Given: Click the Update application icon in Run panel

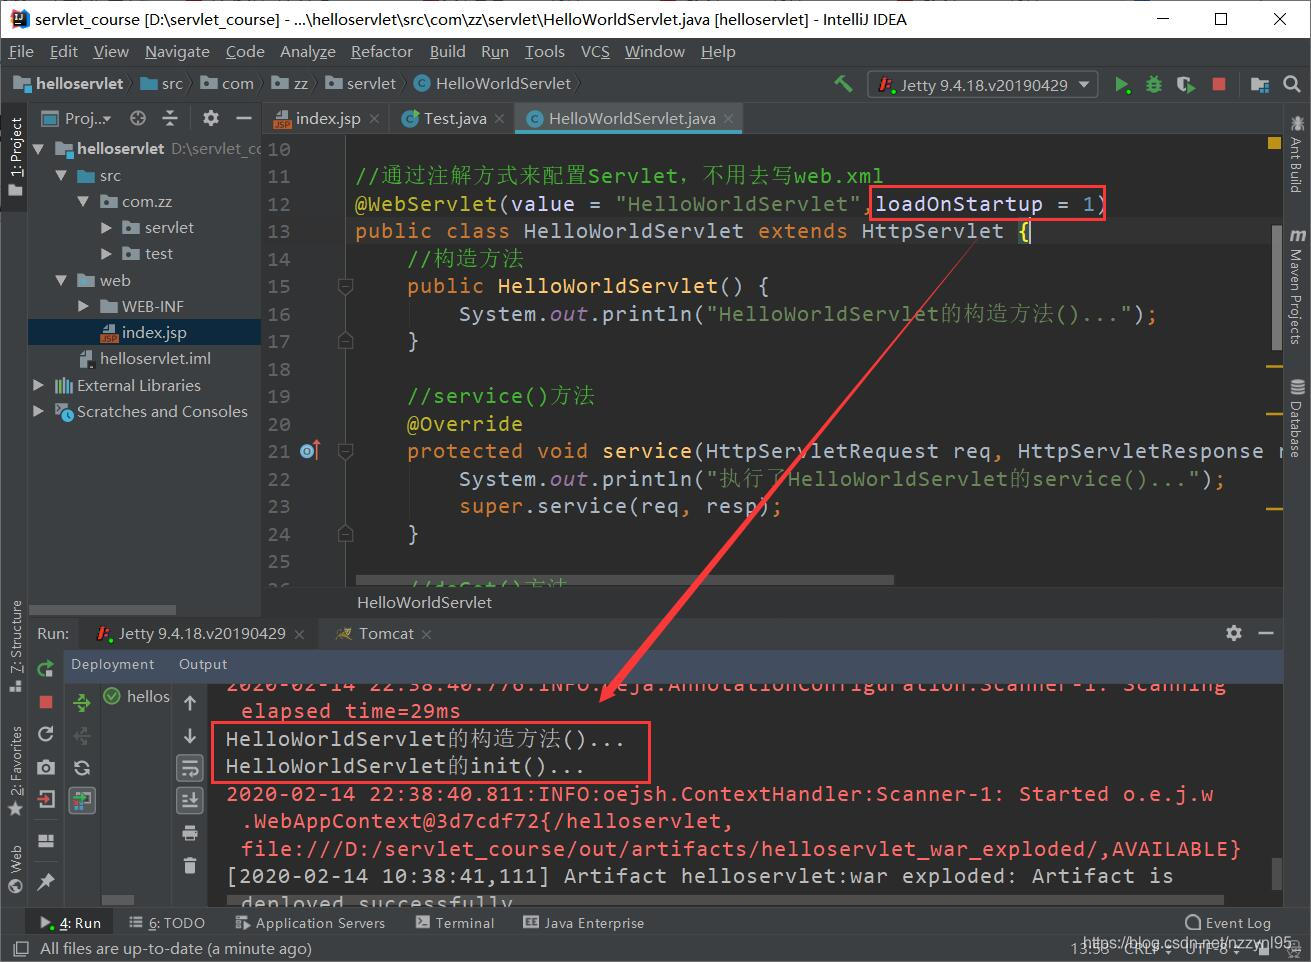Looking at the screenshot, I should (x=45, y=734).
